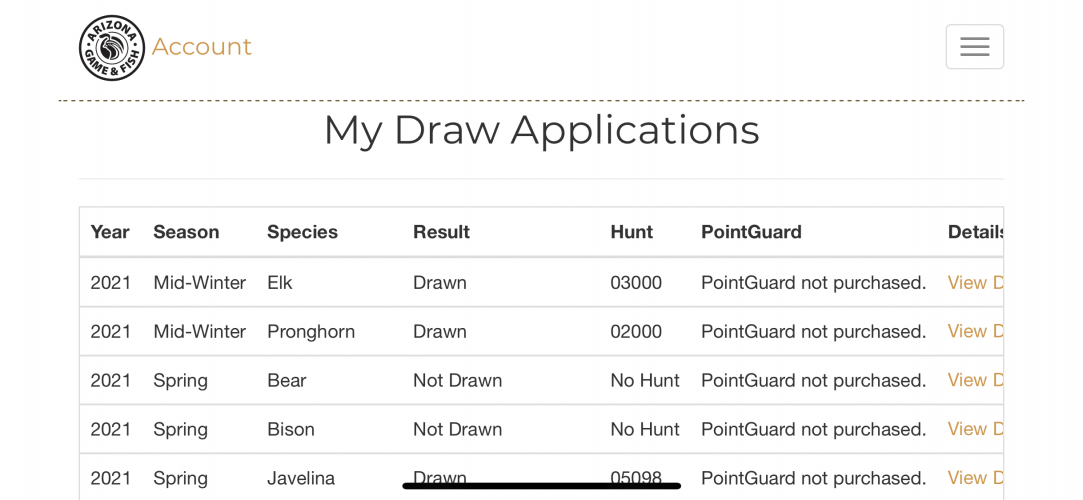
Task: Click the Arizona Game & Fish logo
Action: 112,48
